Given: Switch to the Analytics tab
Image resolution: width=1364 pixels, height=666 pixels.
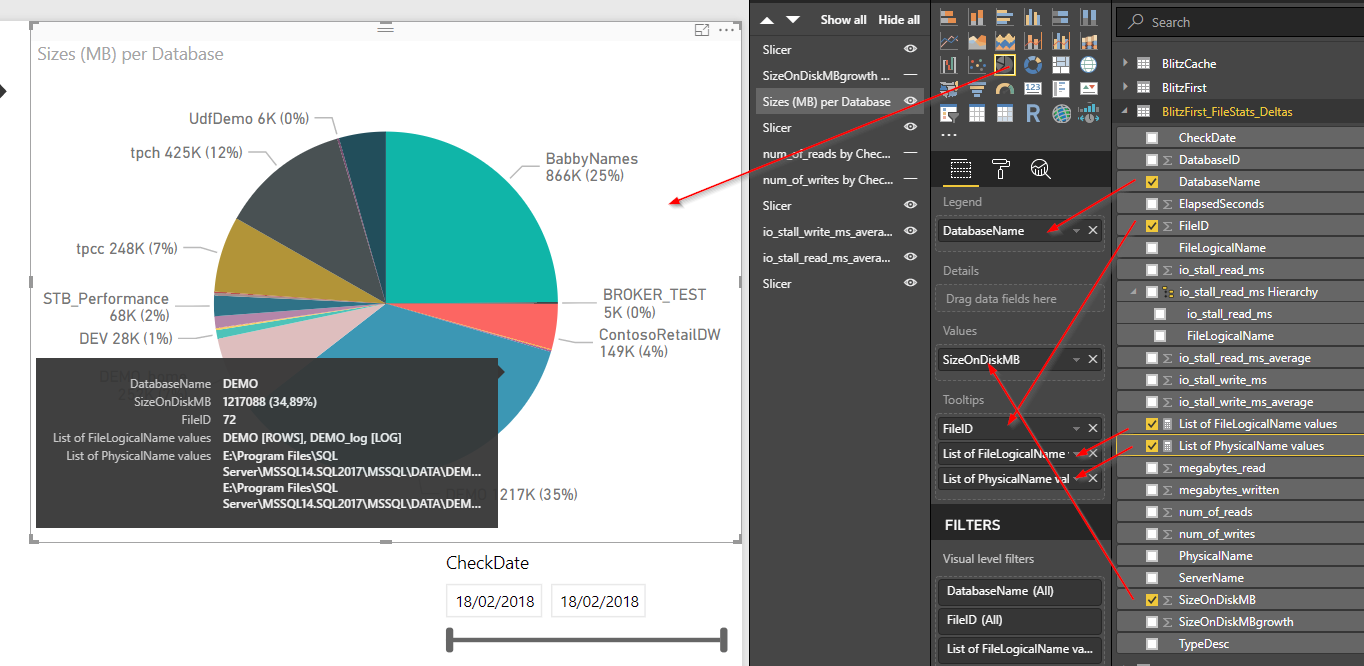Looking at the screenshot, I should tap(1041, 168).
